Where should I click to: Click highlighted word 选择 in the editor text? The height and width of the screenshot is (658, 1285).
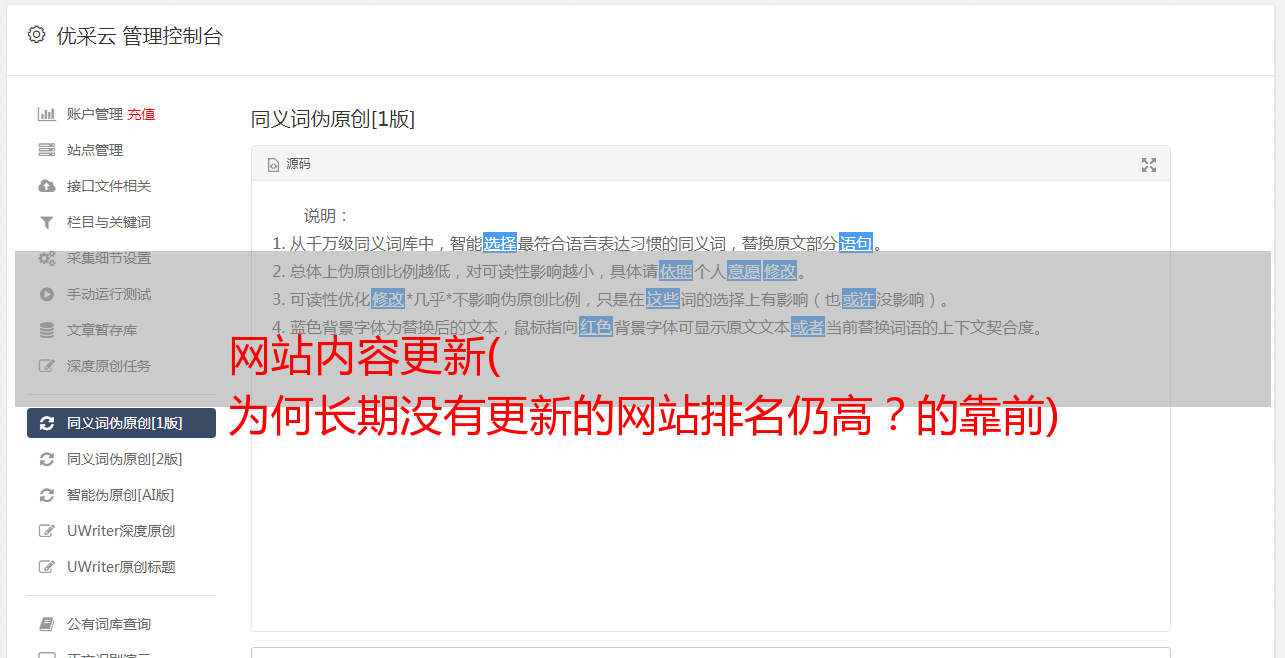[500, 243]
